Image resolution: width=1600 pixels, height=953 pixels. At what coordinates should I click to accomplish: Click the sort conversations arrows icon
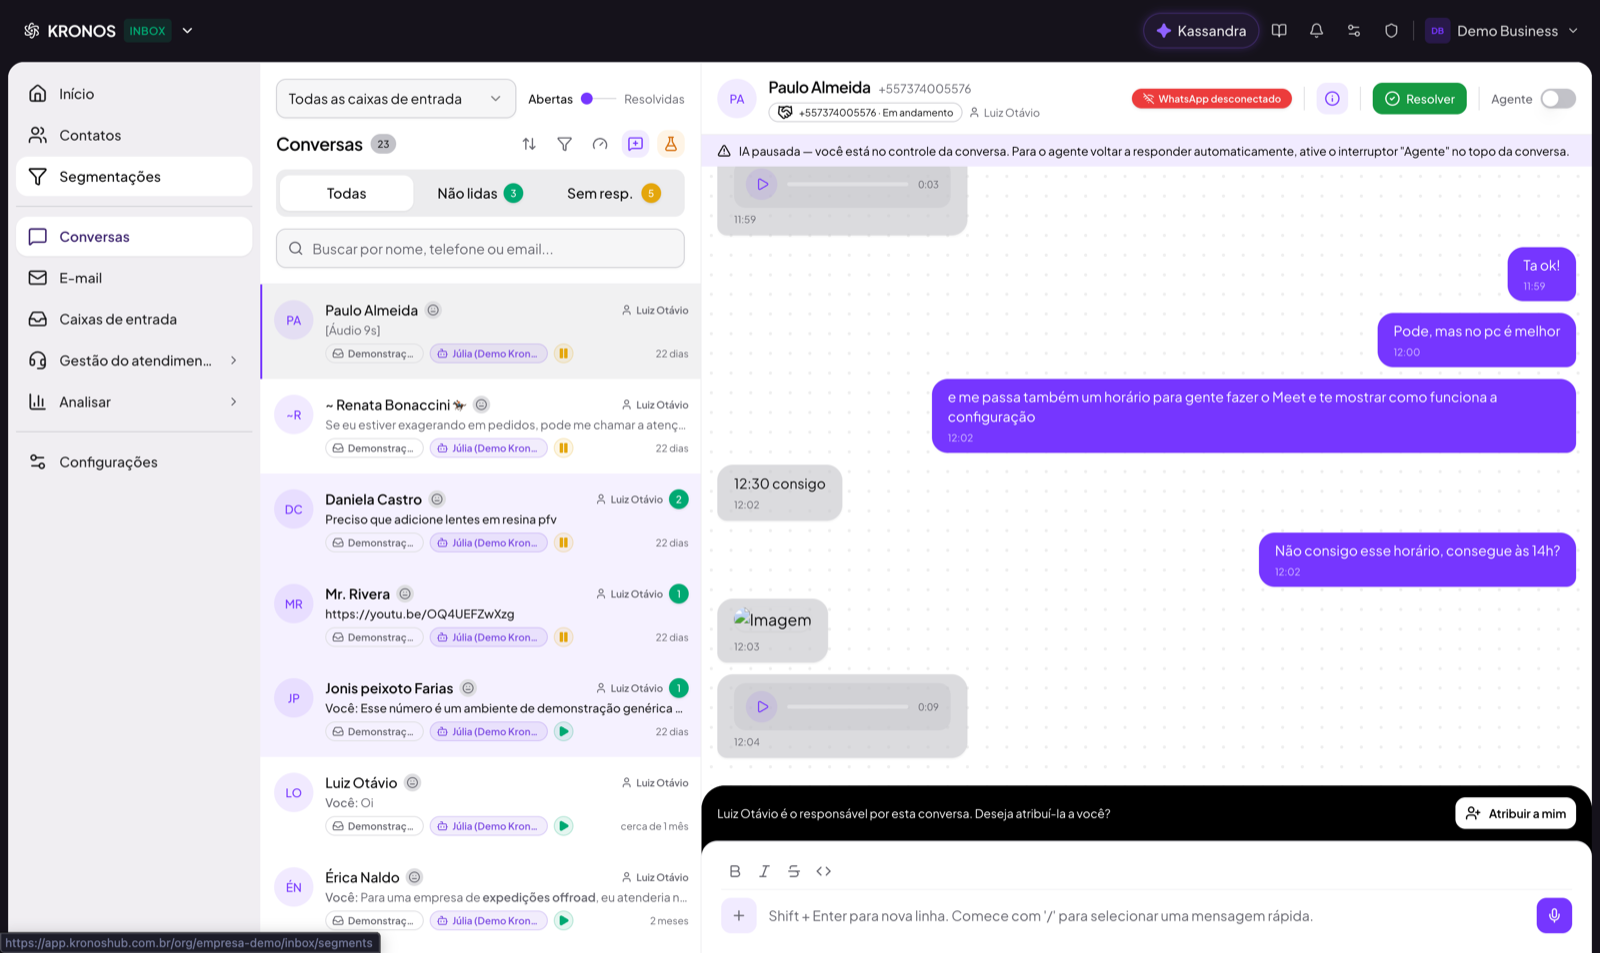(529, 144)
